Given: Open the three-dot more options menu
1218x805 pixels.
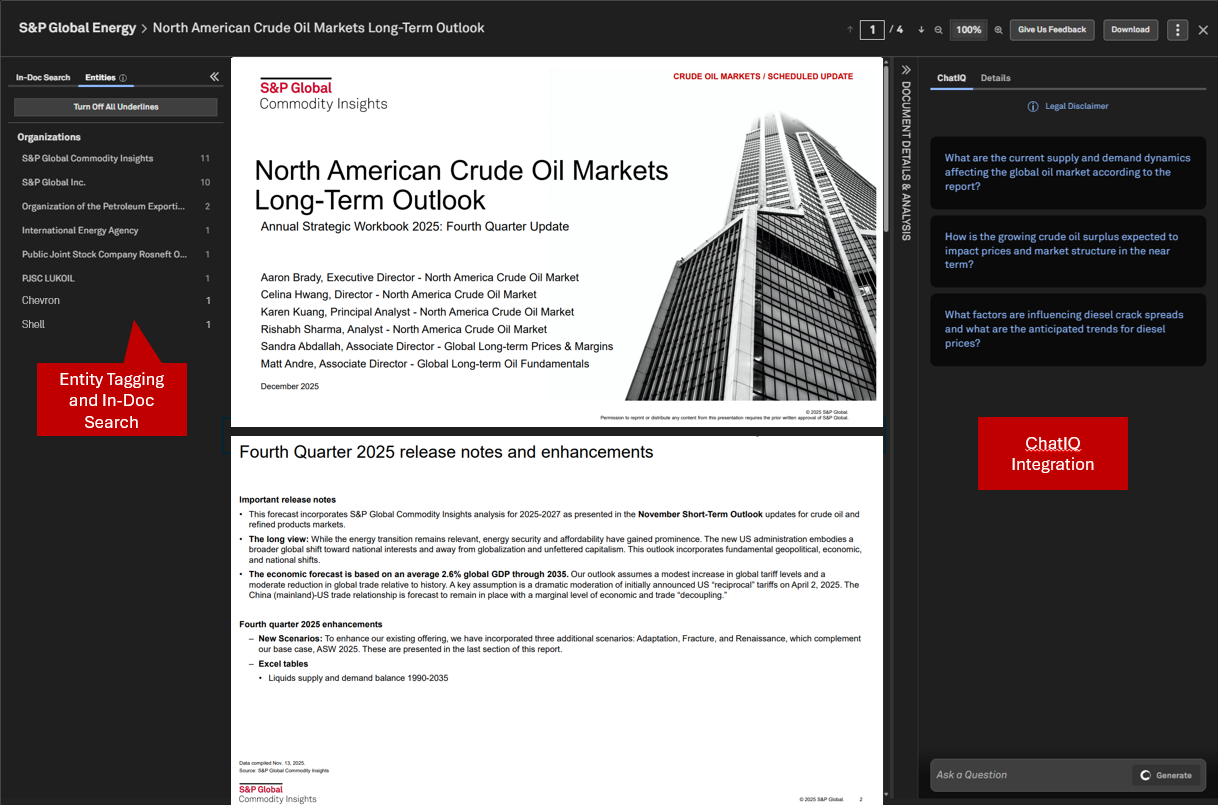Looking at the screenshot, I should [x=1177, y=30].
